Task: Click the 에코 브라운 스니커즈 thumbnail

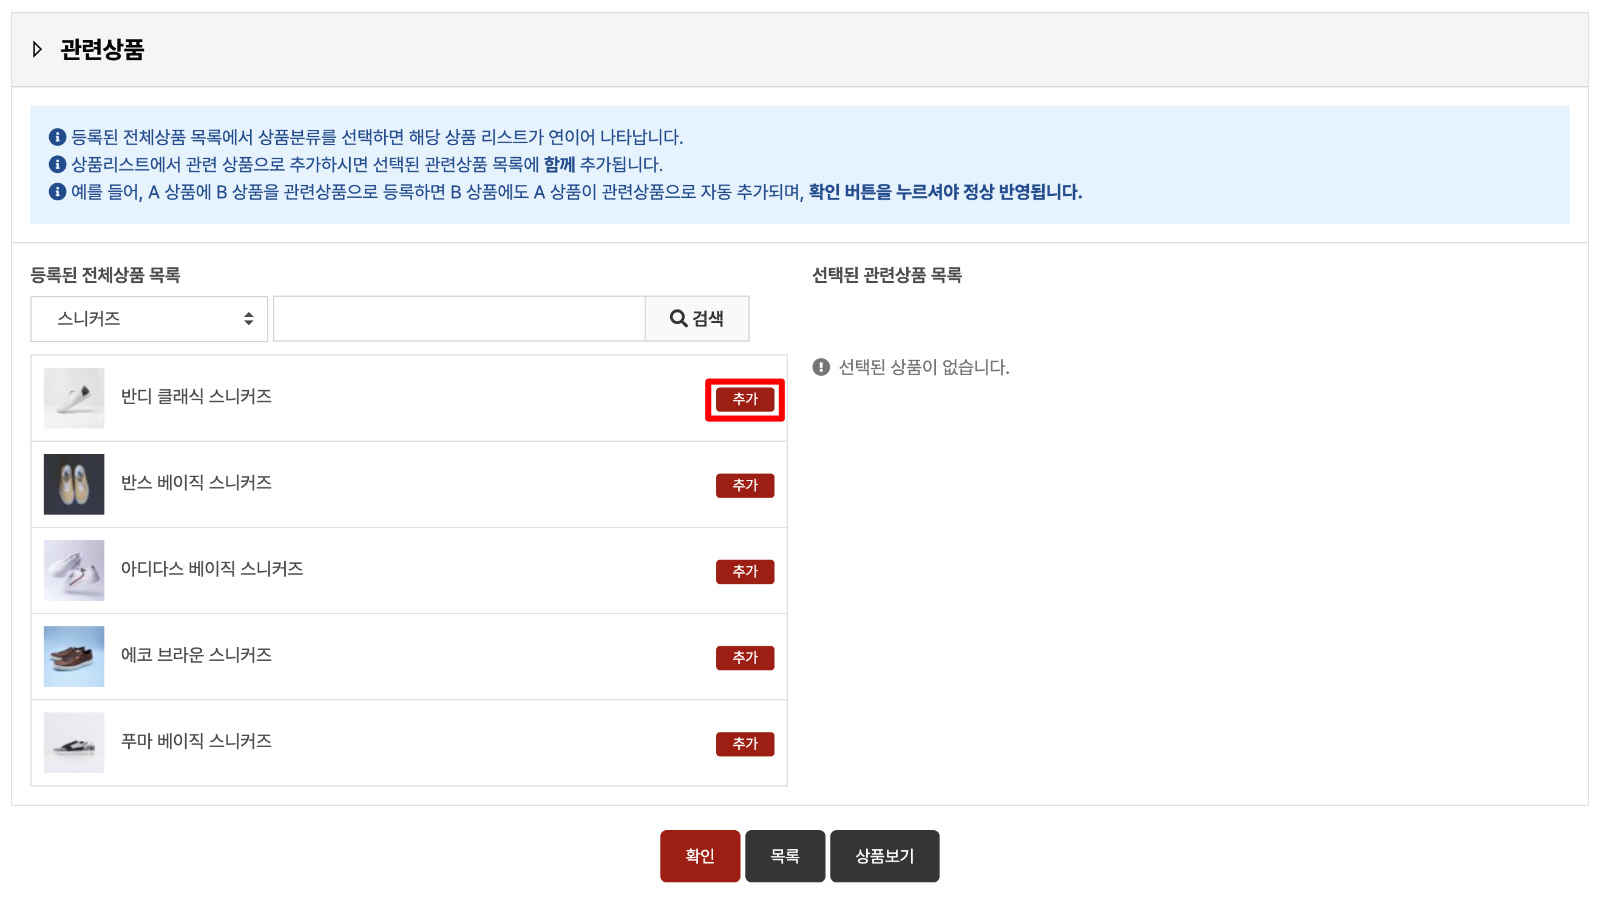Action: point(74,656)
